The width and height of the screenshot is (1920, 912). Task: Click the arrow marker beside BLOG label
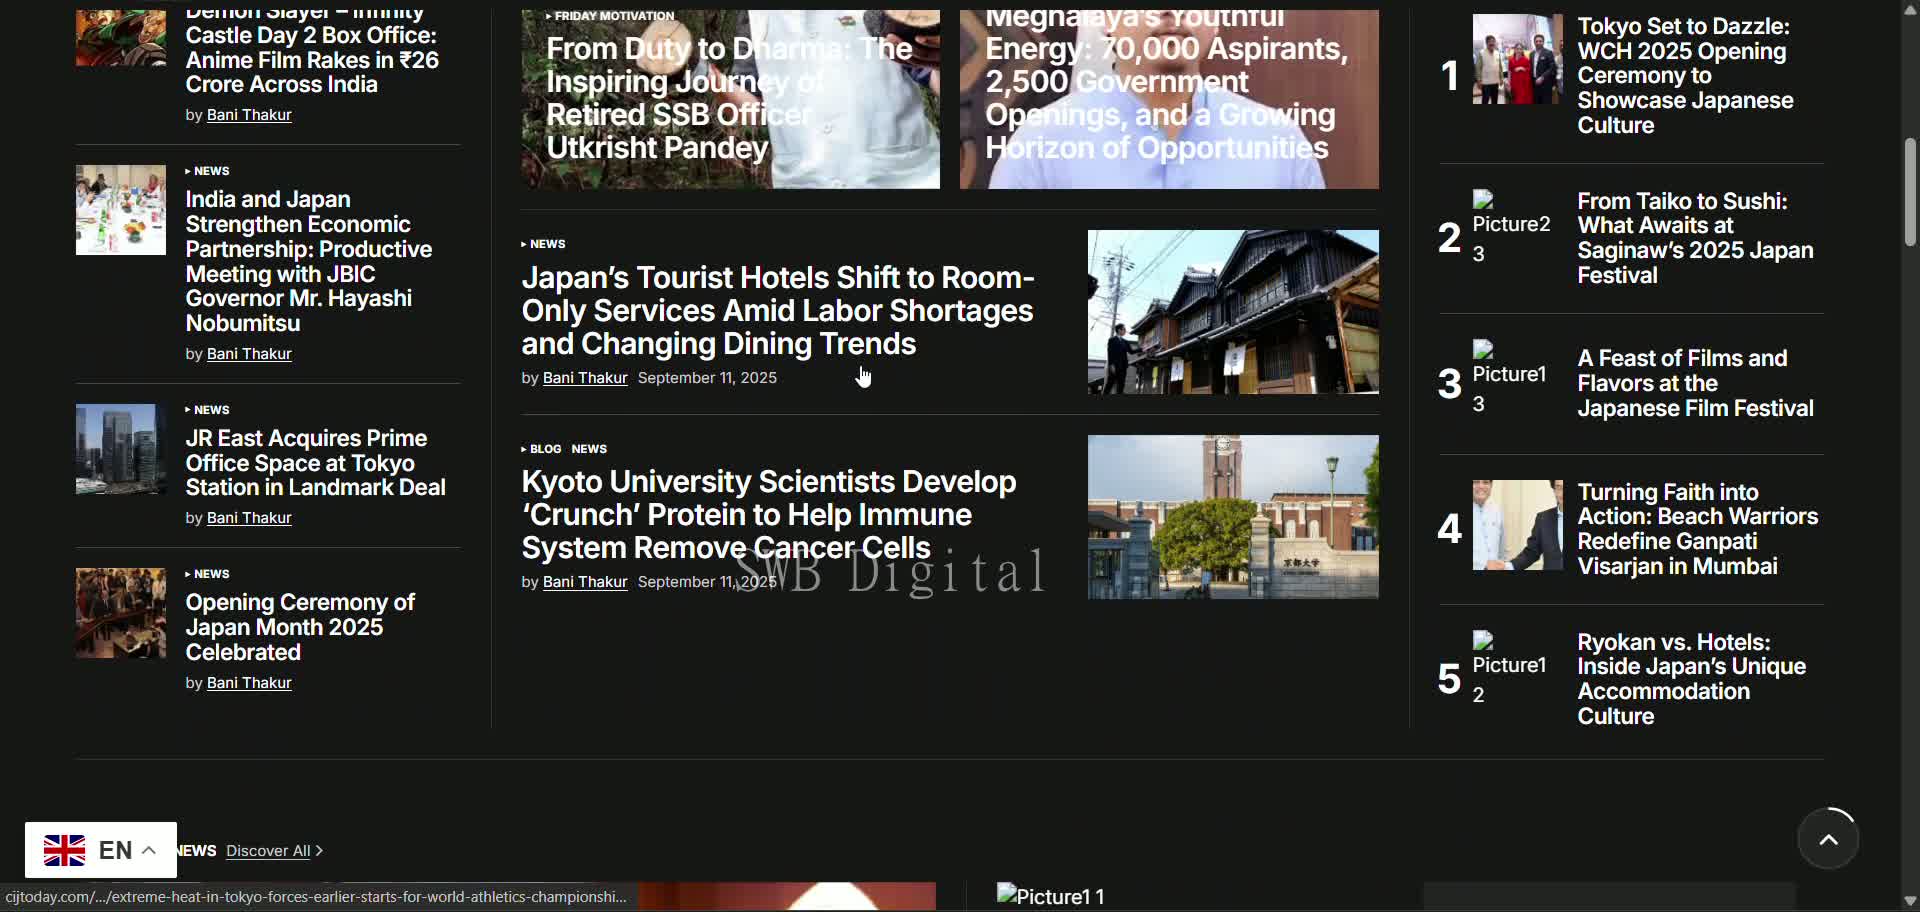coord(525,448)
